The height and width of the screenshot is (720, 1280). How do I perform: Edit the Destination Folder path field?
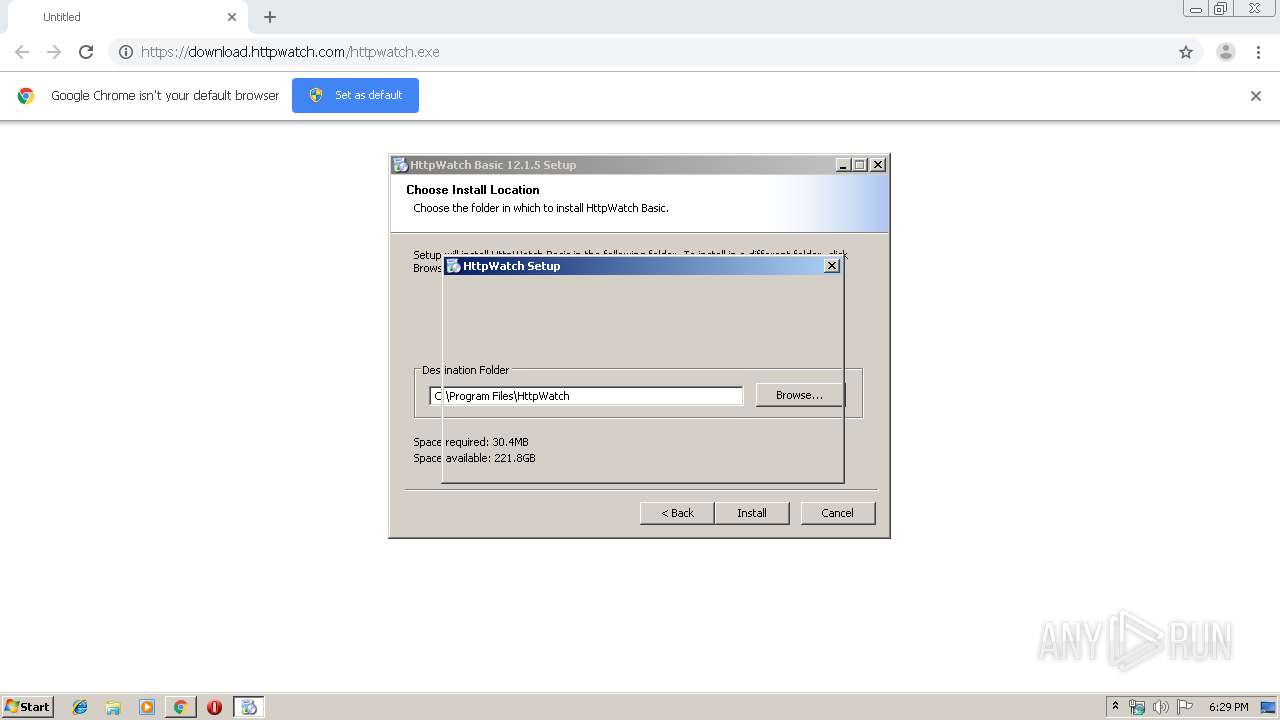point(586,396)
